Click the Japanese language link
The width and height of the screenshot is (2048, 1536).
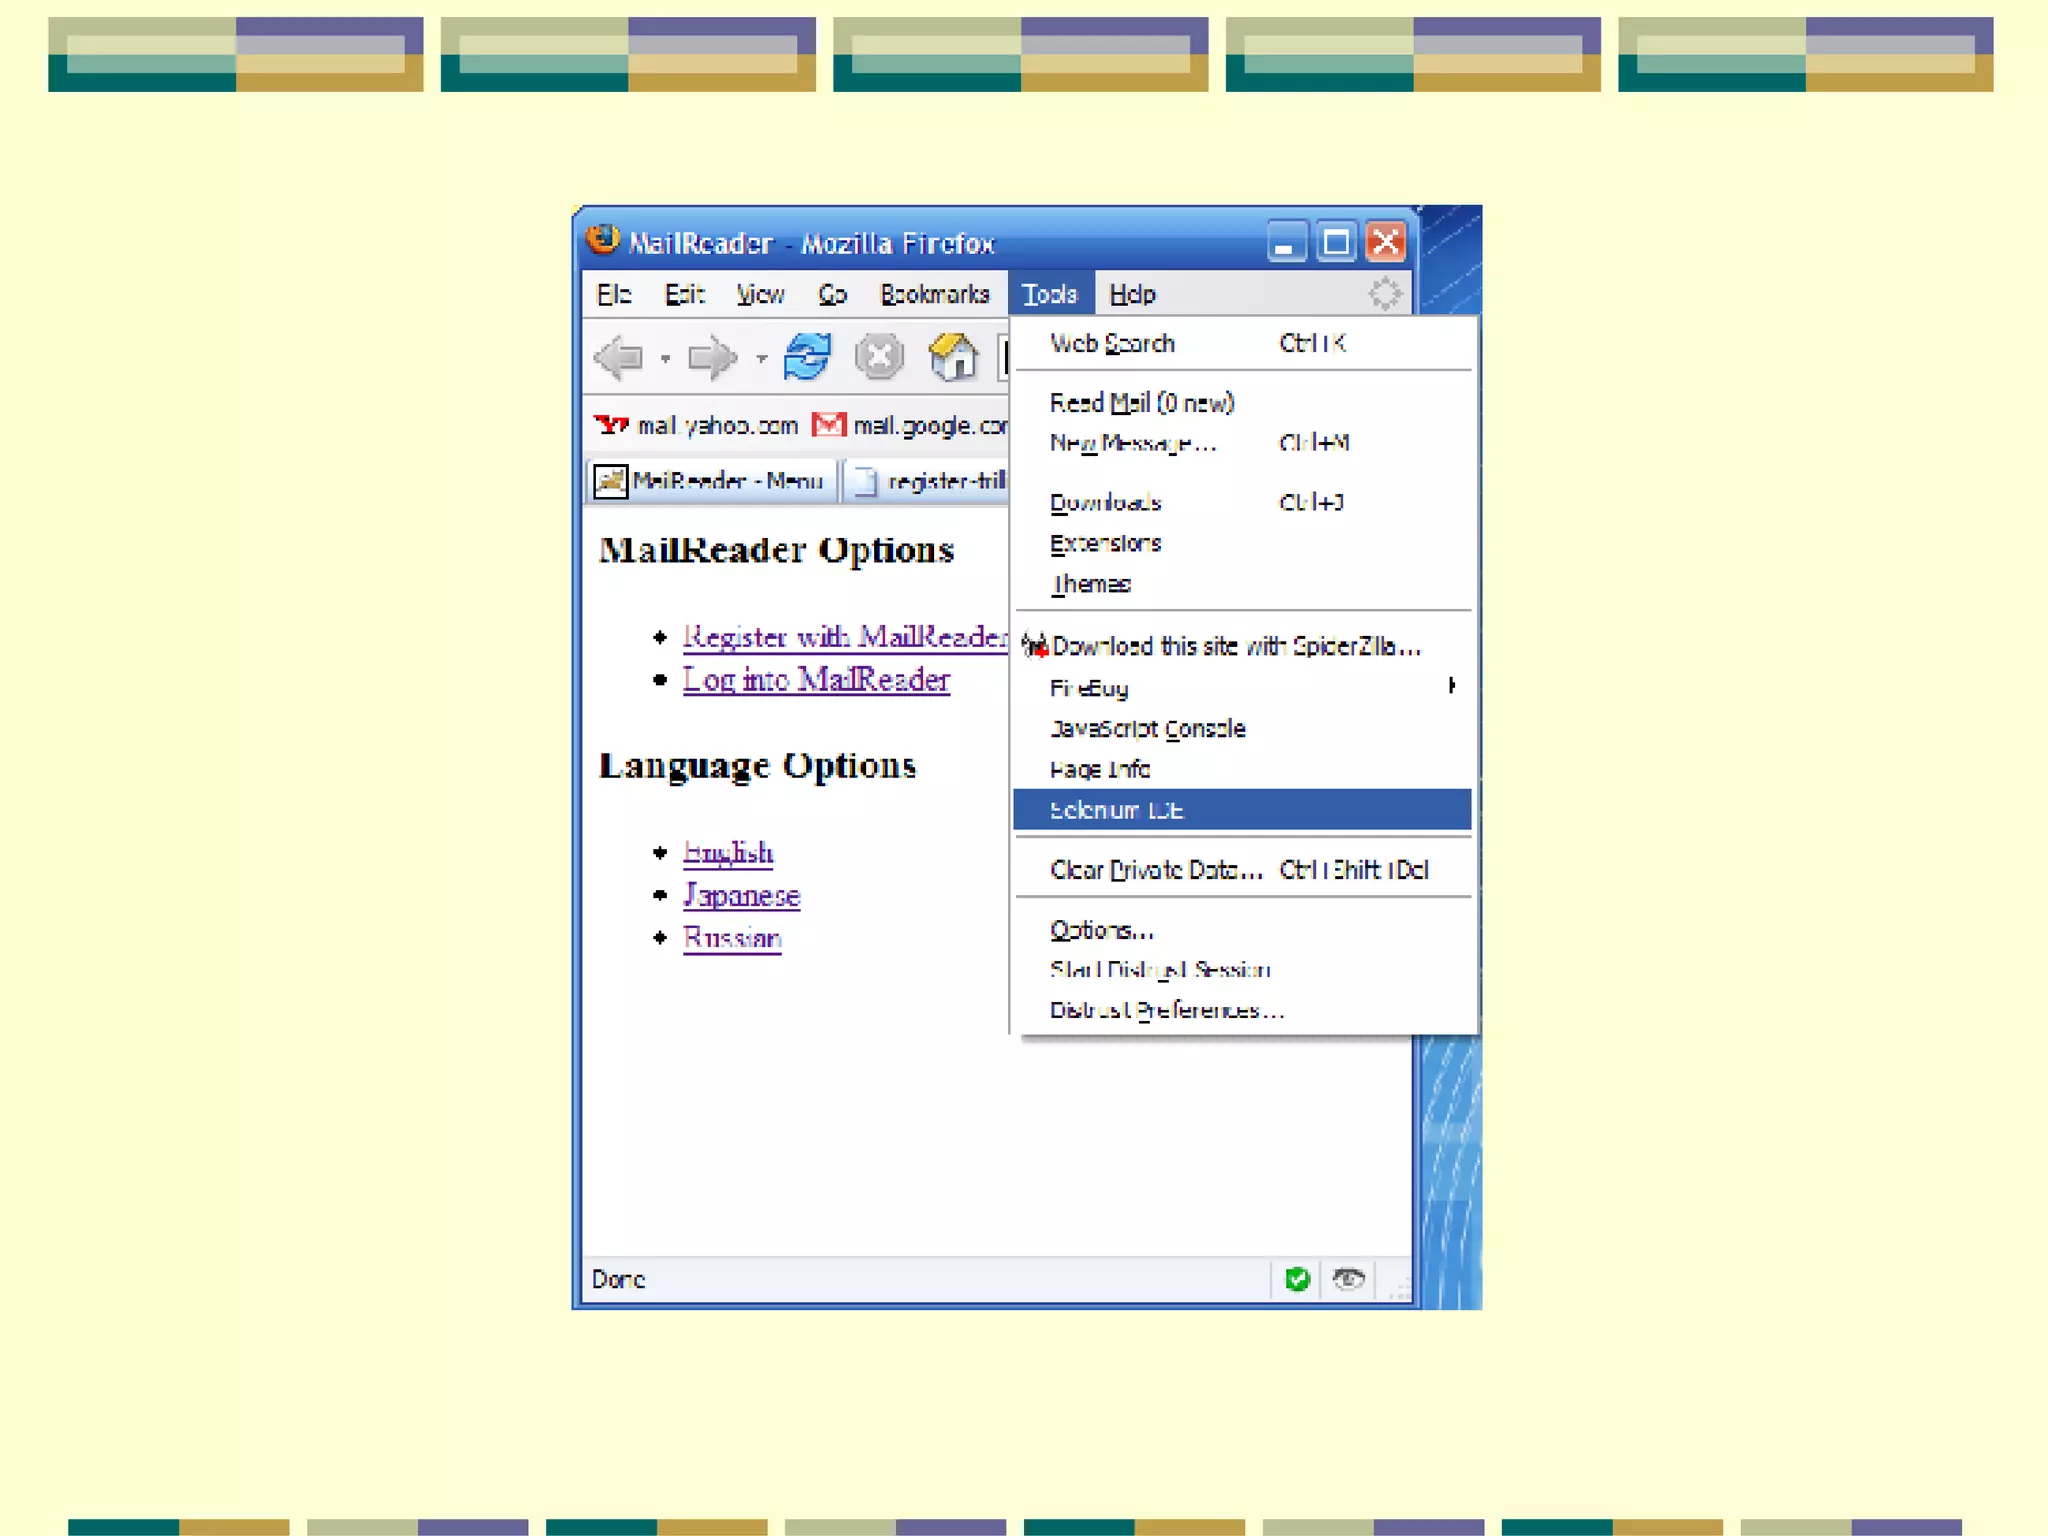[741, 895]
